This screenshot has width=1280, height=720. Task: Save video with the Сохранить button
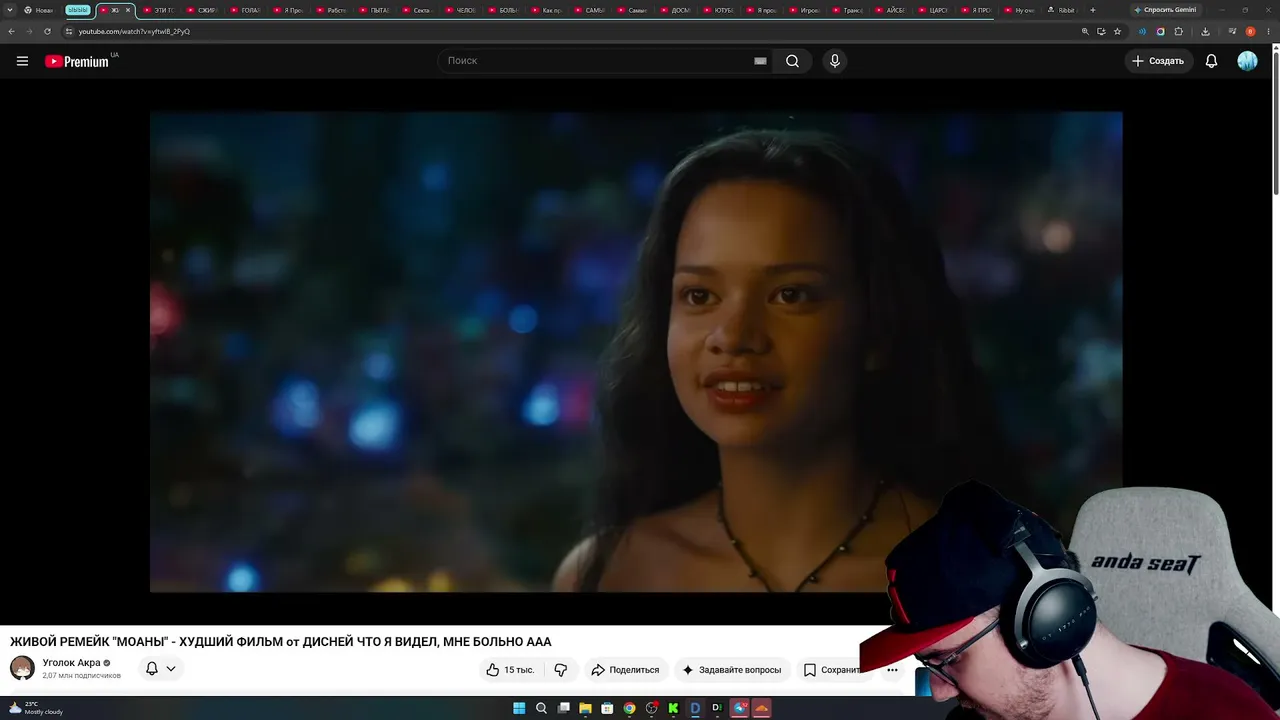832,670
